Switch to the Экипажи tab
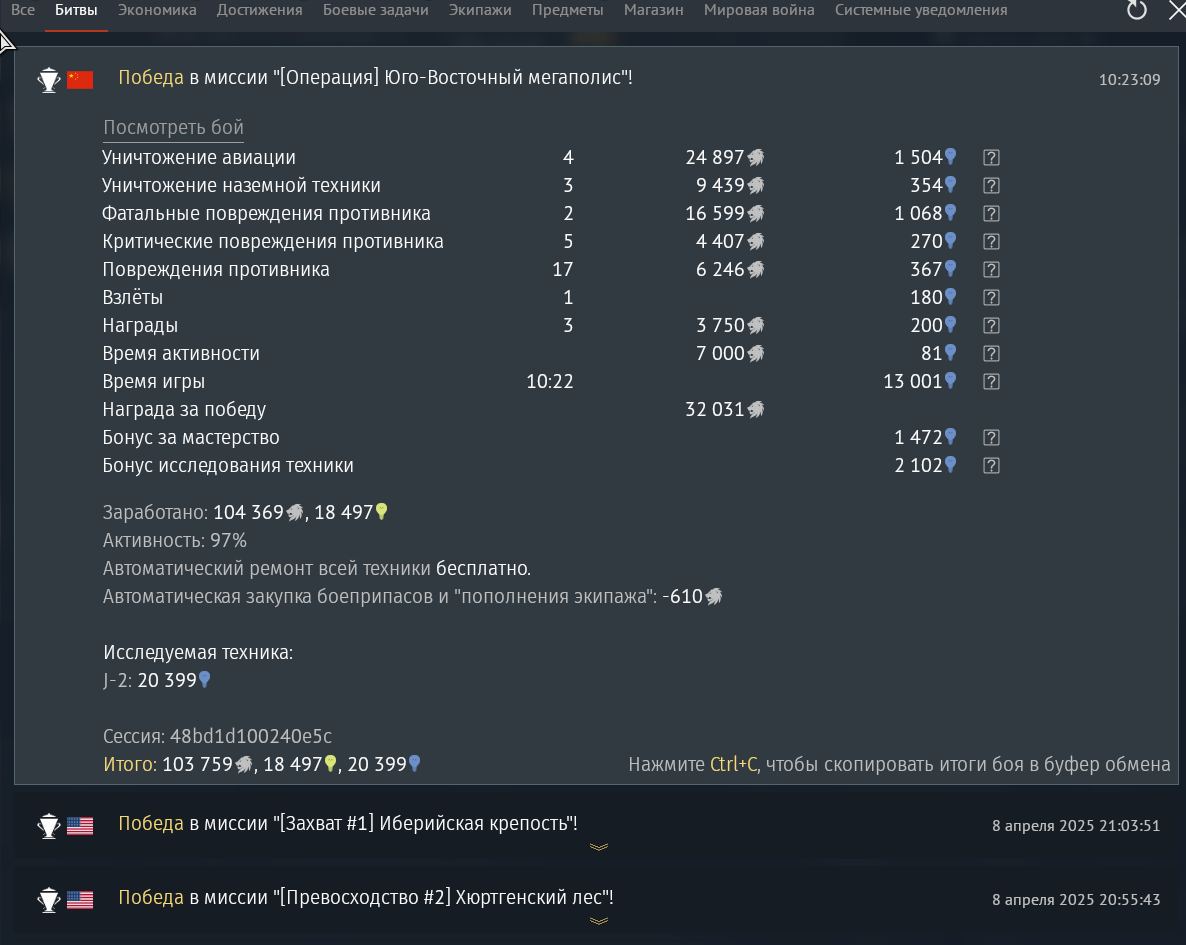Screen dimensions: 1186x945 480,11
